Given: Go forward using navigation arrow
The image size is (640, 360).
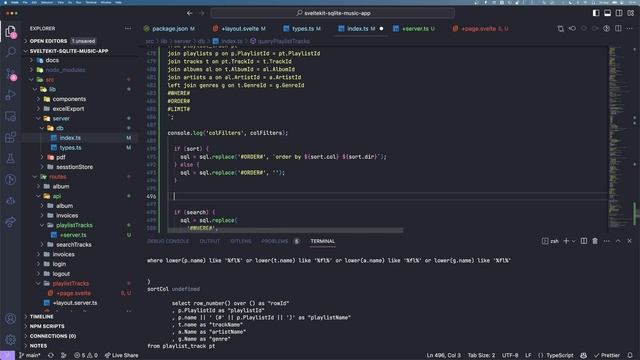Looking at the screenshot, I should [x=202, y=13].
